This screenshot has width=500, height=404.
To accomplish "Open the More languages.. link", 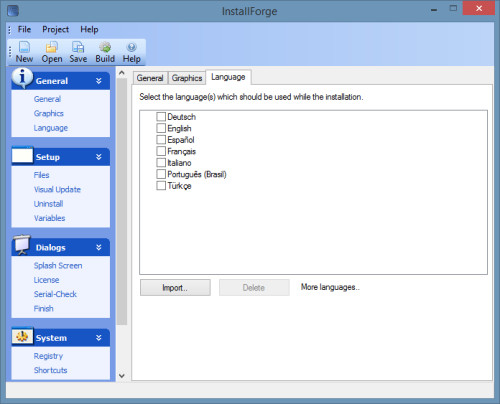I will 330,287.
